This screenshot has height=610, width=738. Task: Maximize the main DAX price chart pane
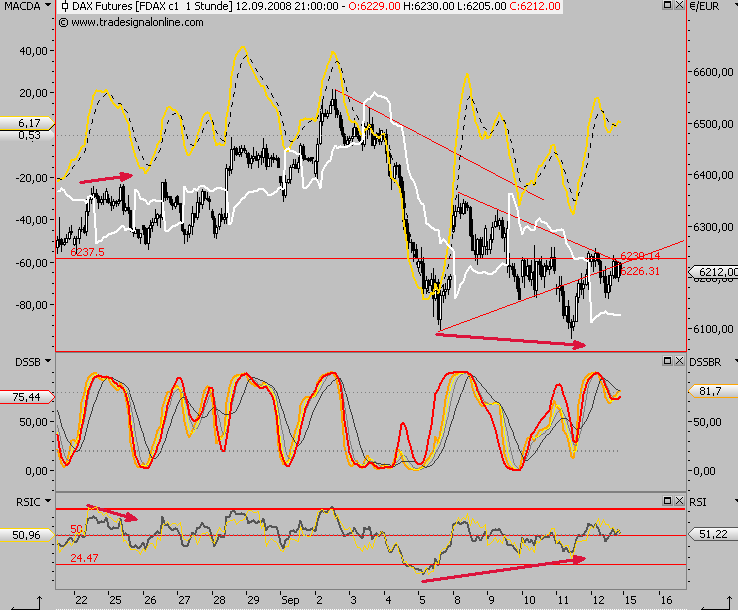(667, 5)
